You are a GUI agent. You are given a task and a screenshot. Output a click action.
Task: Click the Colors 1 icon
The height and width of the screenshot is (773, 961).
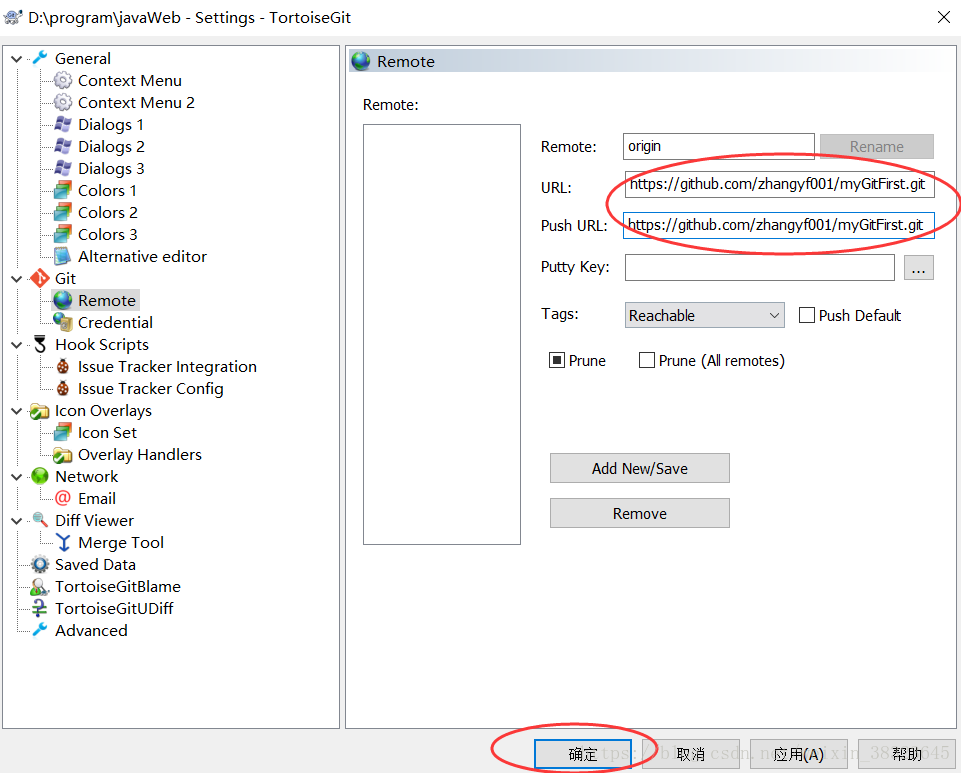[x=63, y=190]
